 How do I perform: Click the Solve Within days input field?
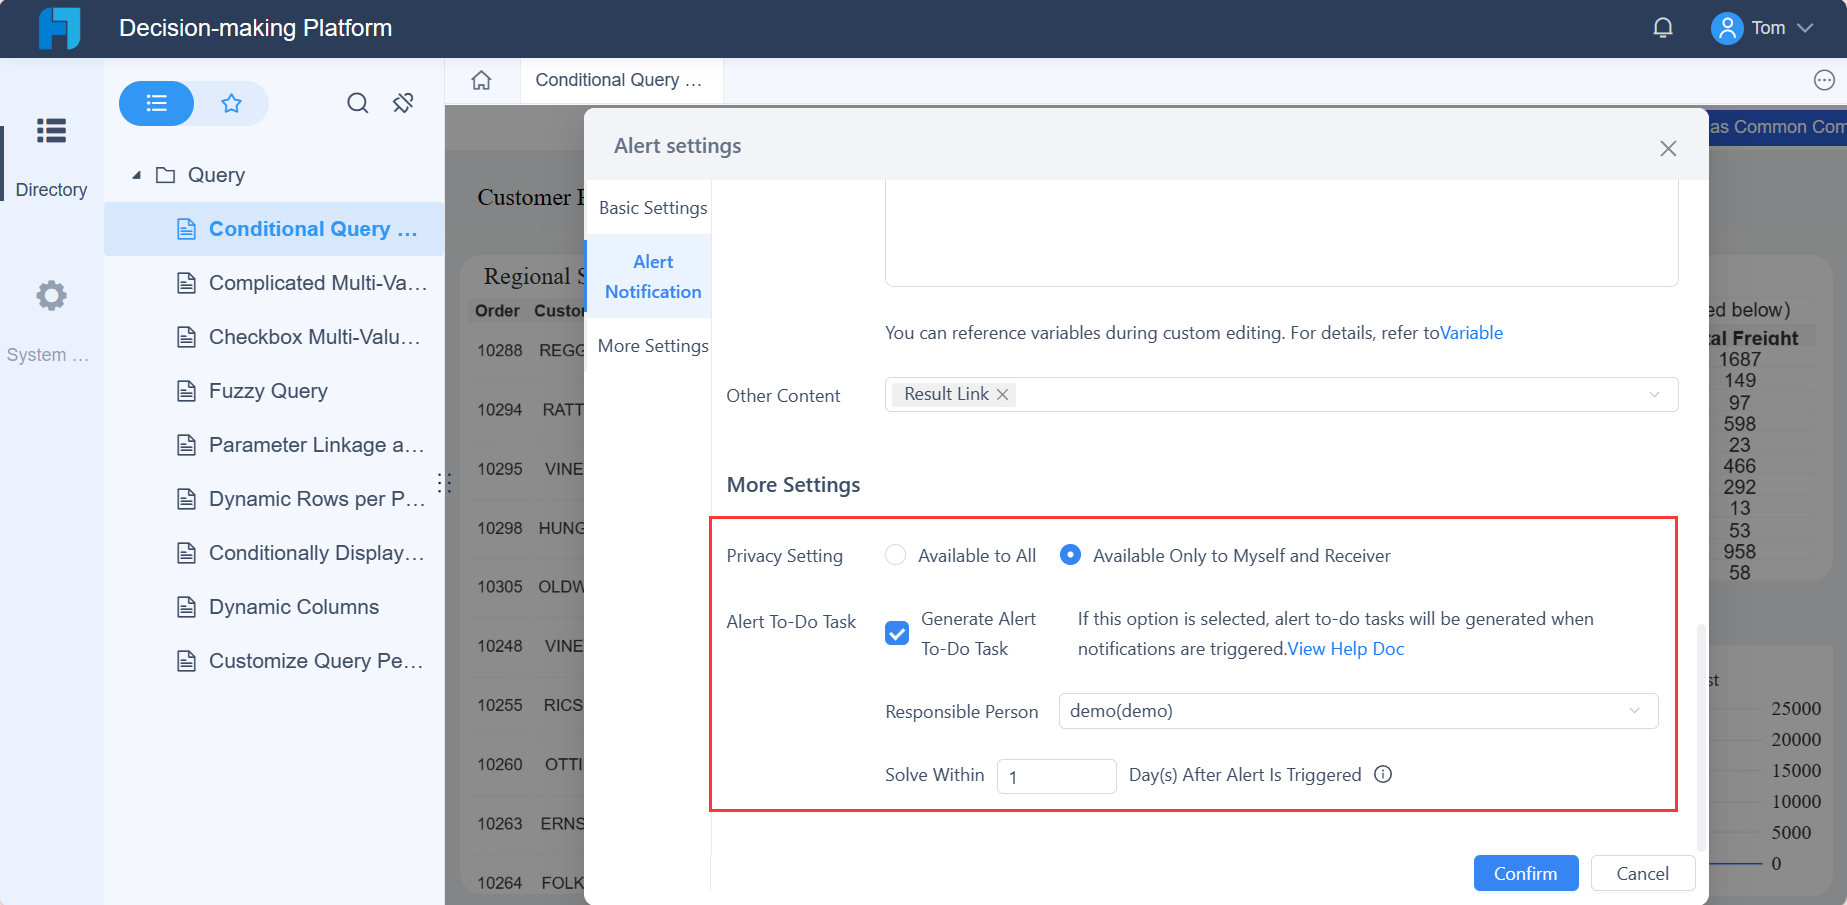coord(1056,776)
